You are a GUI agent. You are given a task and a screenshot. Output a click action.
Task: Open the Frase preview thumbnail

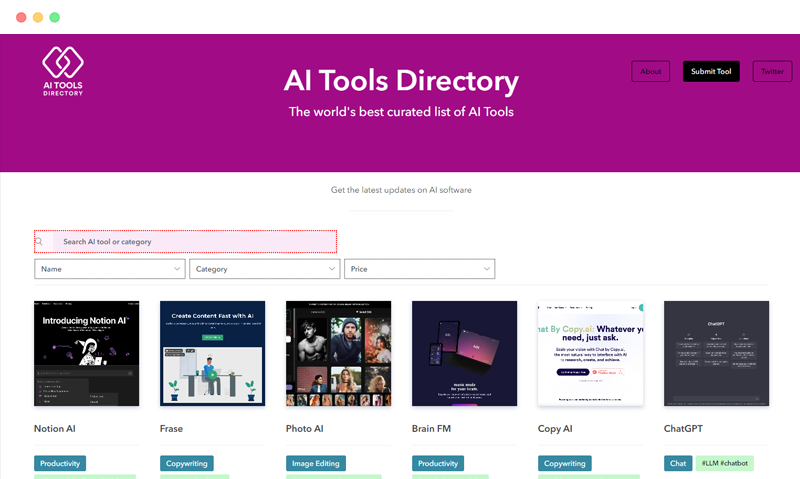(x=212, y=354)
